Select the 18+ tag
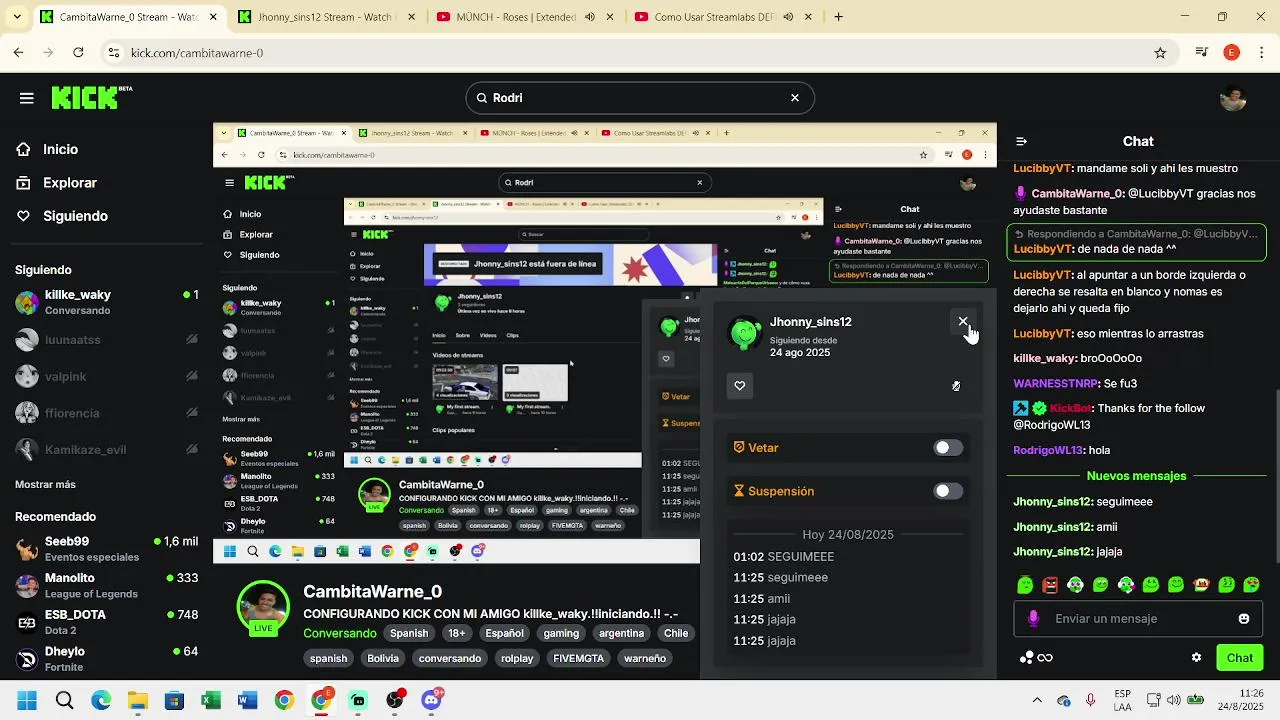 [456, 633]
